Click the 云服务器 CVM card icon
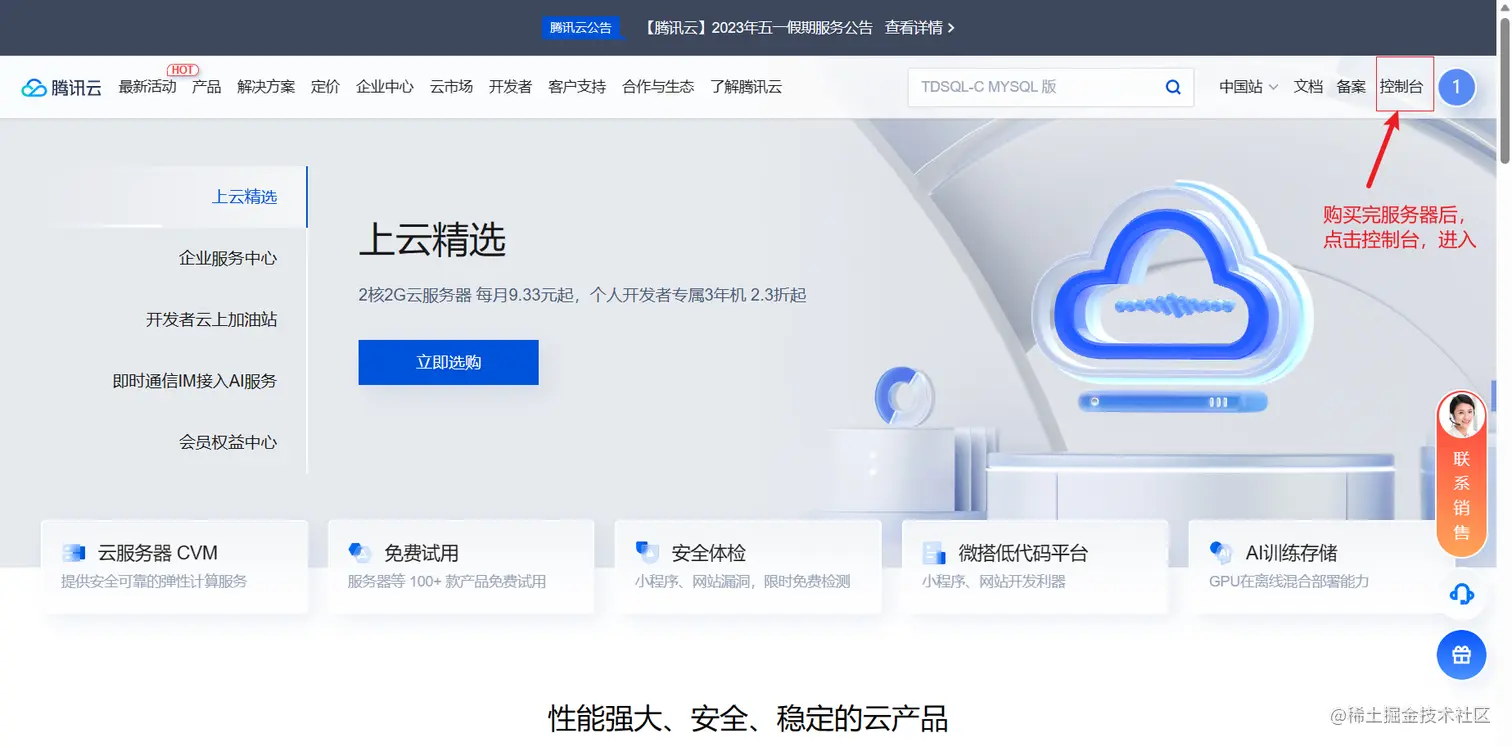 [73, 553]
